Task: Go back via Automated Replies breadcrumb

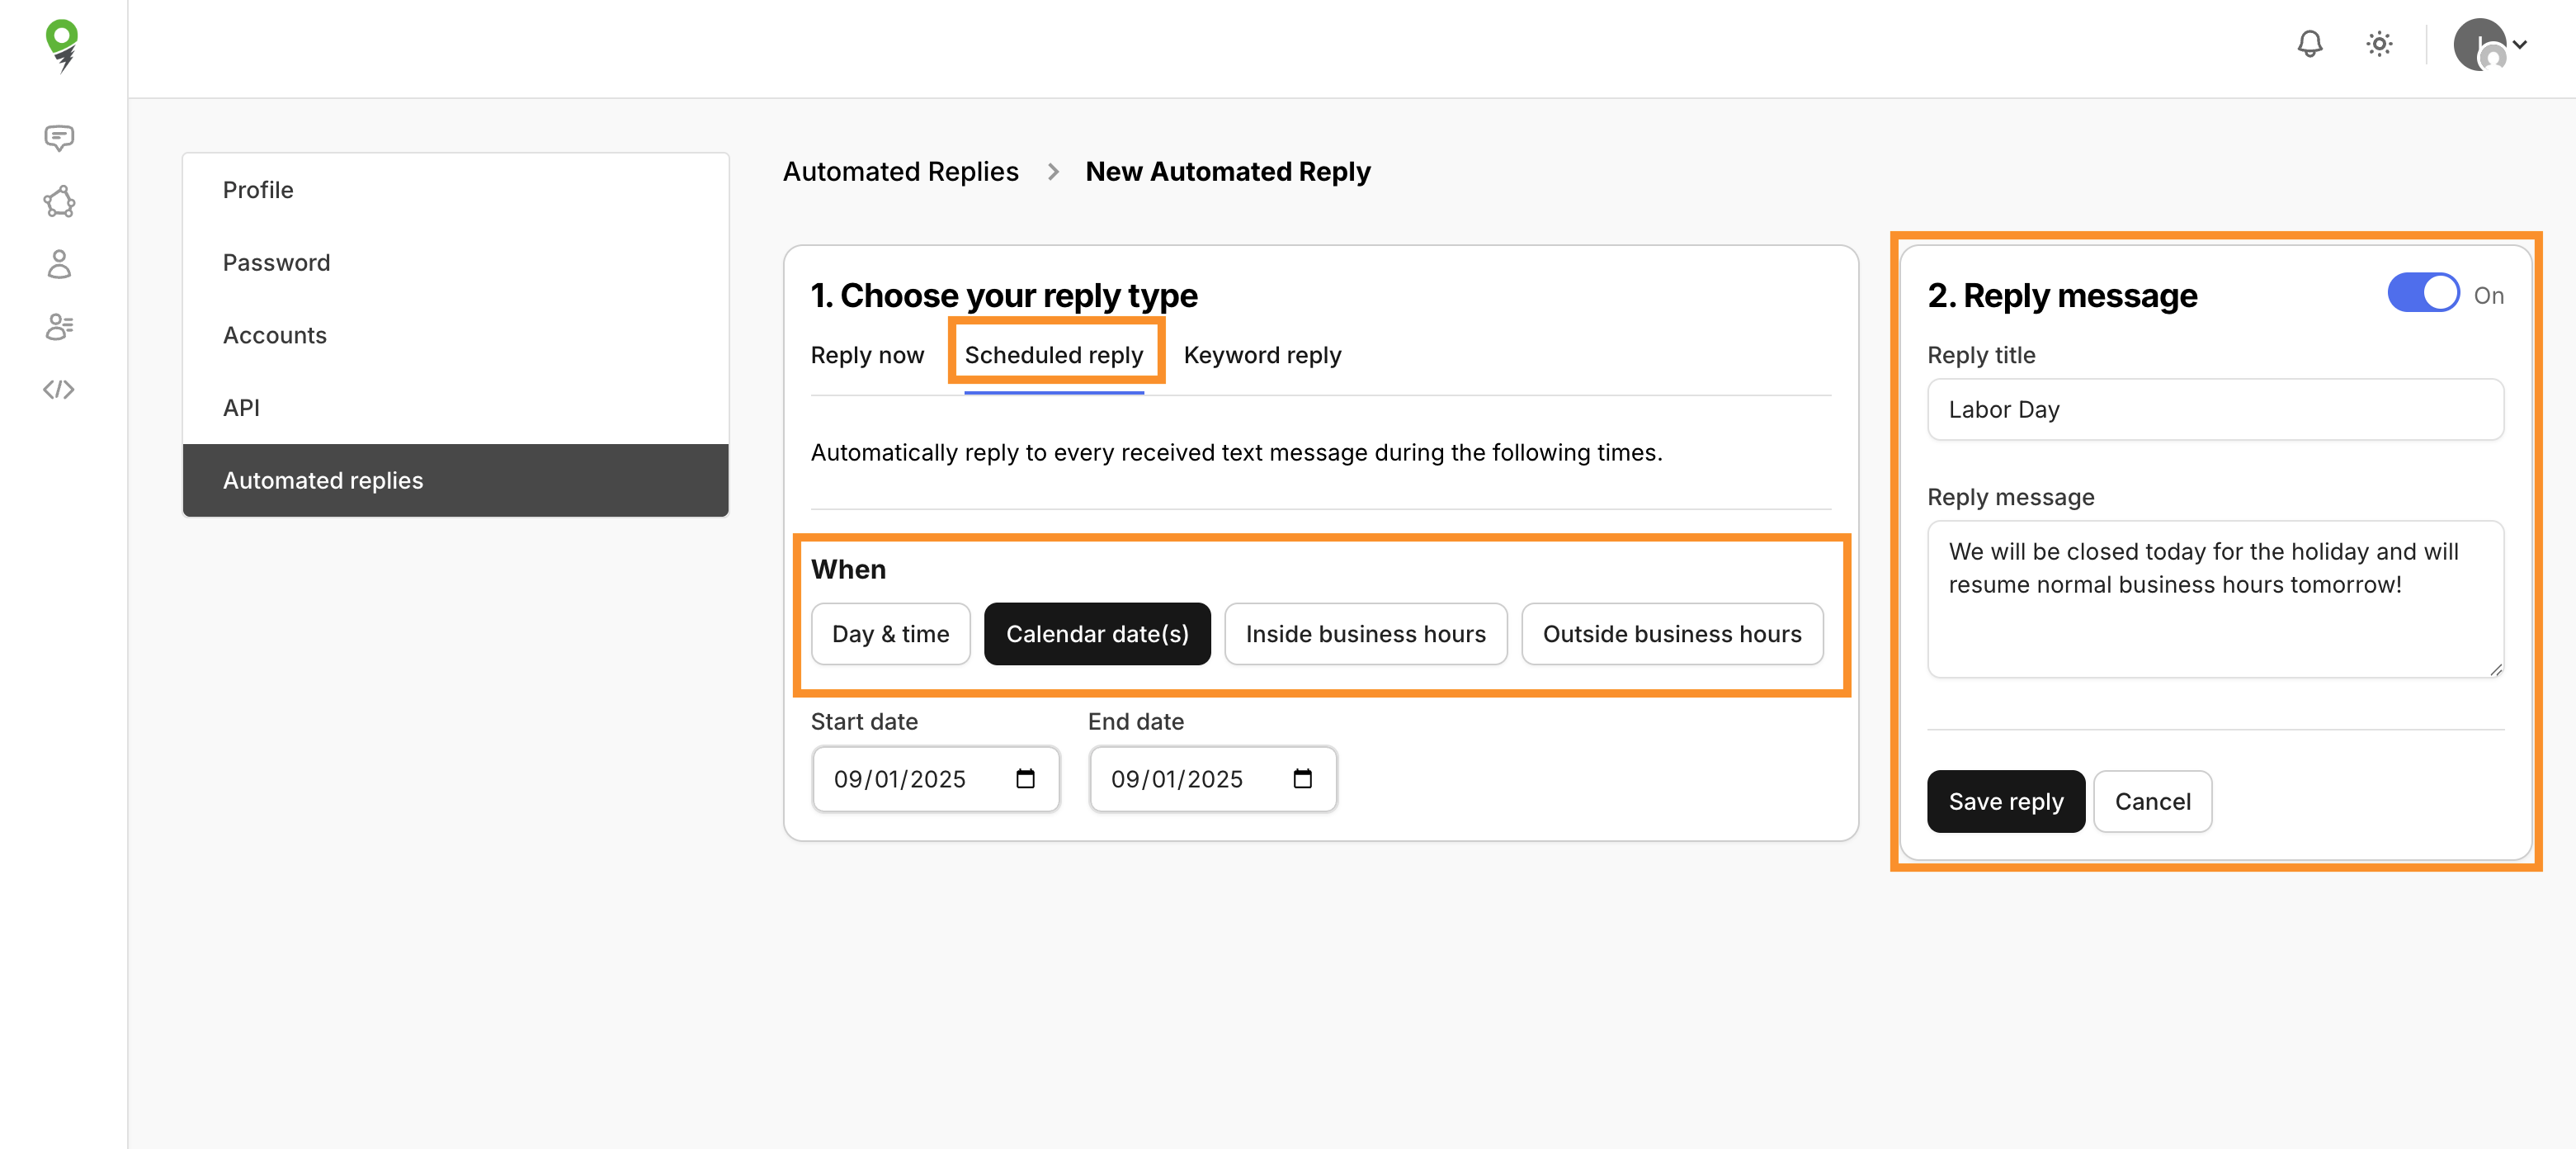Action: click(x=900, y=172)
